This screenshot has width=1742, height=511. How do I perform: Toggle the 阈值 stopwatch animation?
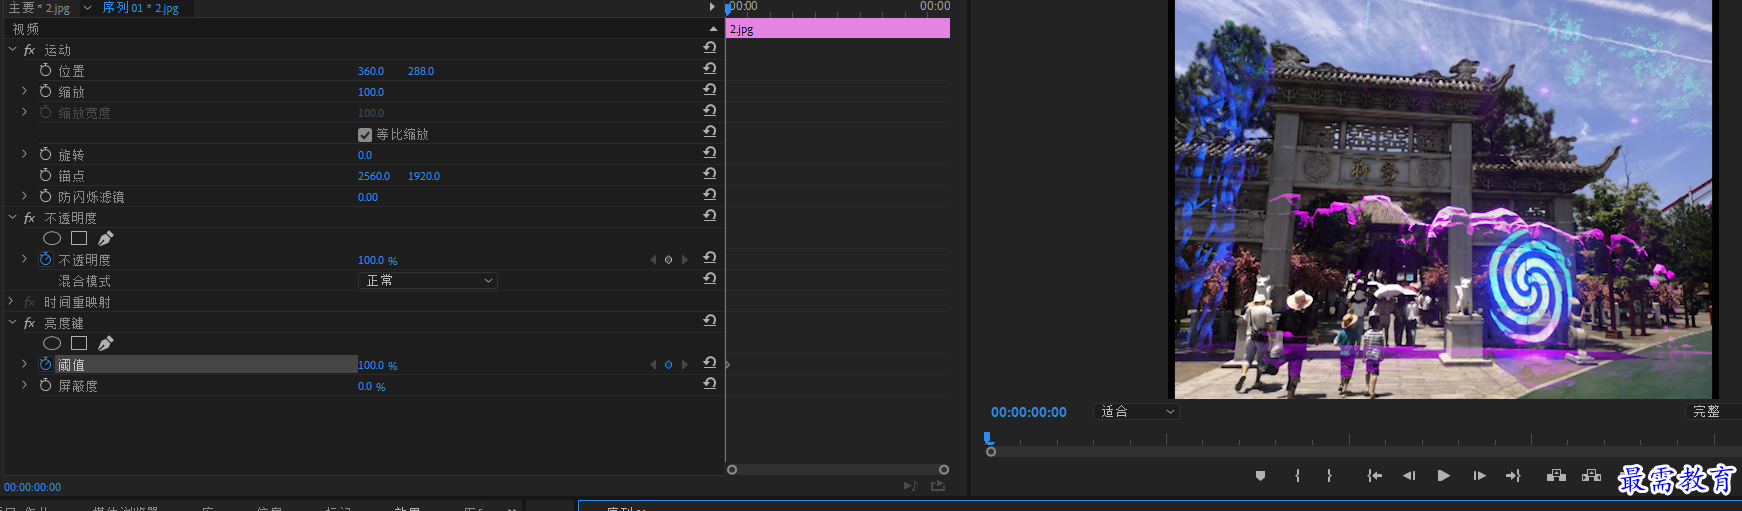coord(46,364)
